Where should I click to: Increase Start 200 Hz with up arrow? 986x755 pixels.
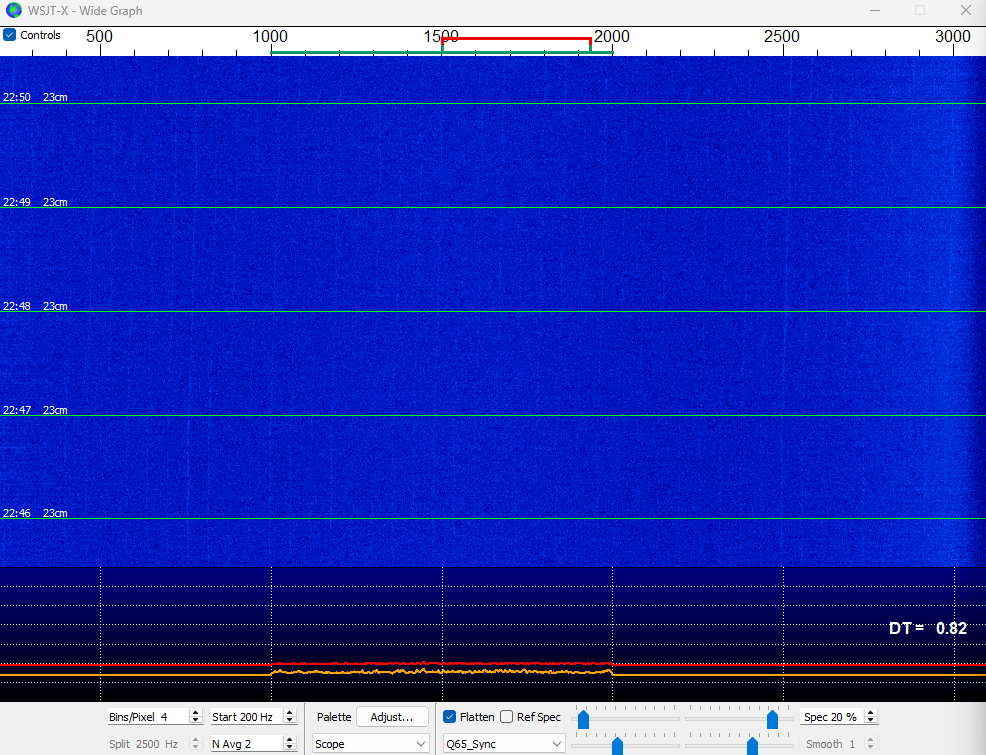pyautogui.click(x=290, y=713)
